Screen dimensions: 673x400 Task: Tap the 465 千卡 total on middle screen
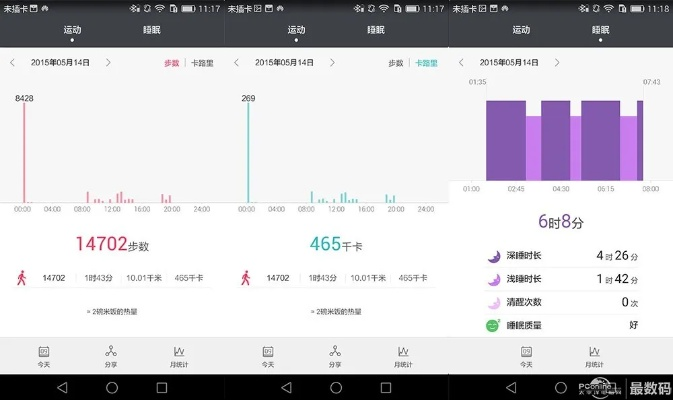335,243
